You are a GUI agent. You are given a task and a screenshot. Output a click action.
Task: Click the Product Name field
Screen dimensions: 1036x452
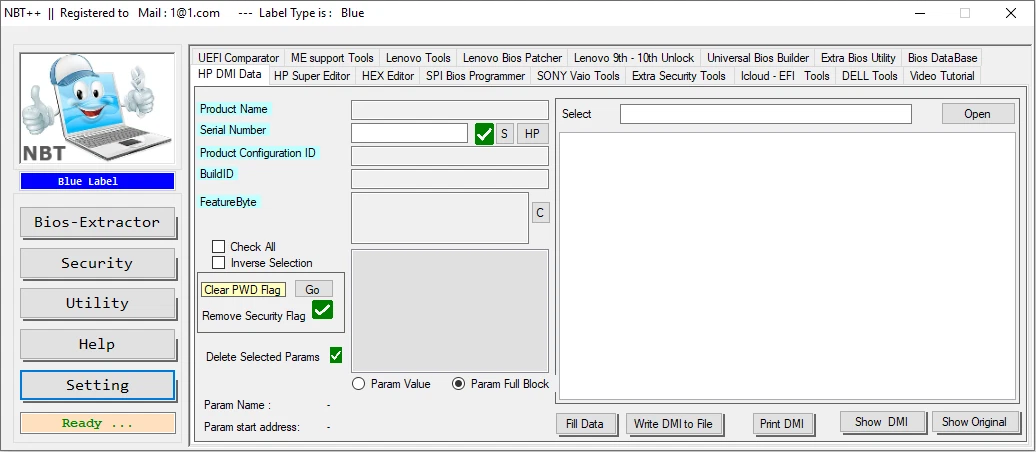pos(450,110)
